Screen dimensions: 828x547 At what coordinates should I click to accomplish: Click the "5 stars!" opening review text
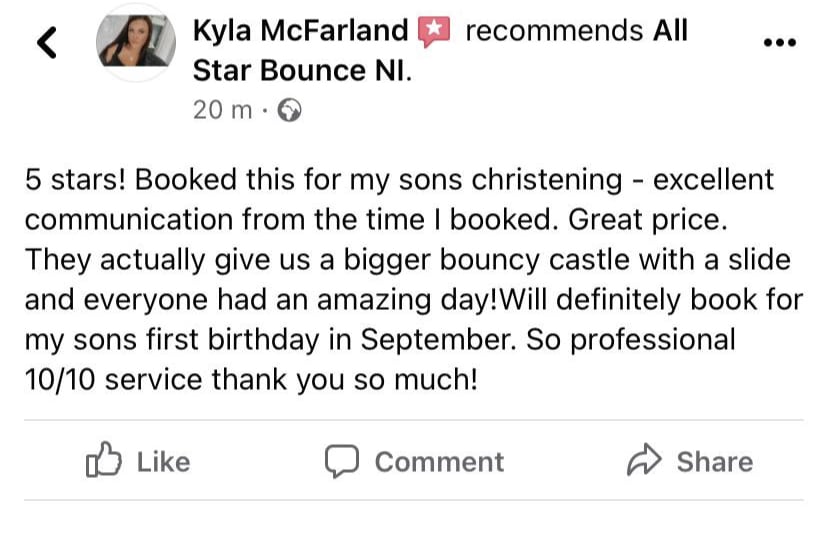pyautogui.click(x=74, y=180)
